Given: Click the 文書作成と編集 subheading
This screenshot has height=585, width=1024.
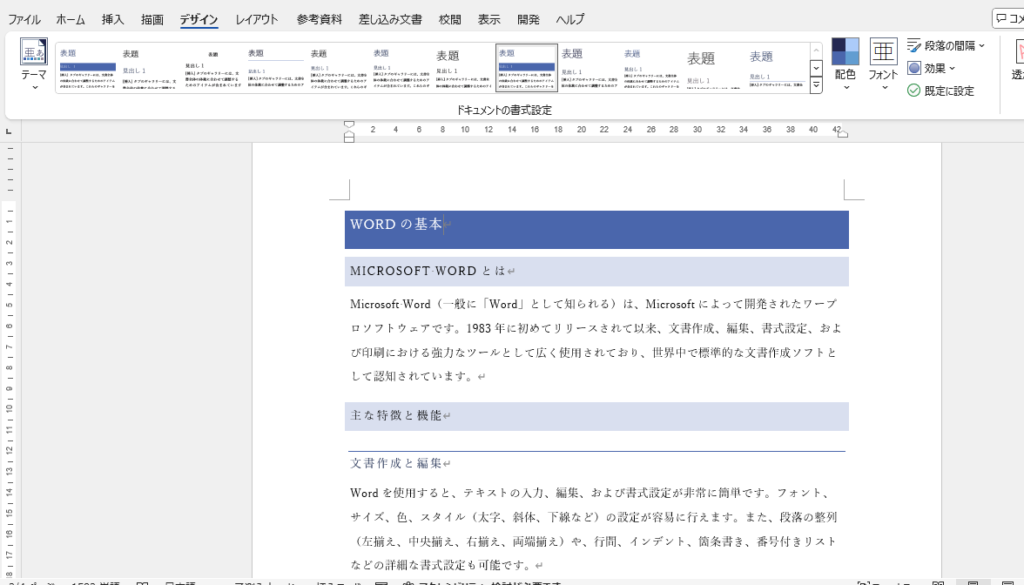Looking at the screenshot, I should pyautogui.click(x=396, y=463).
